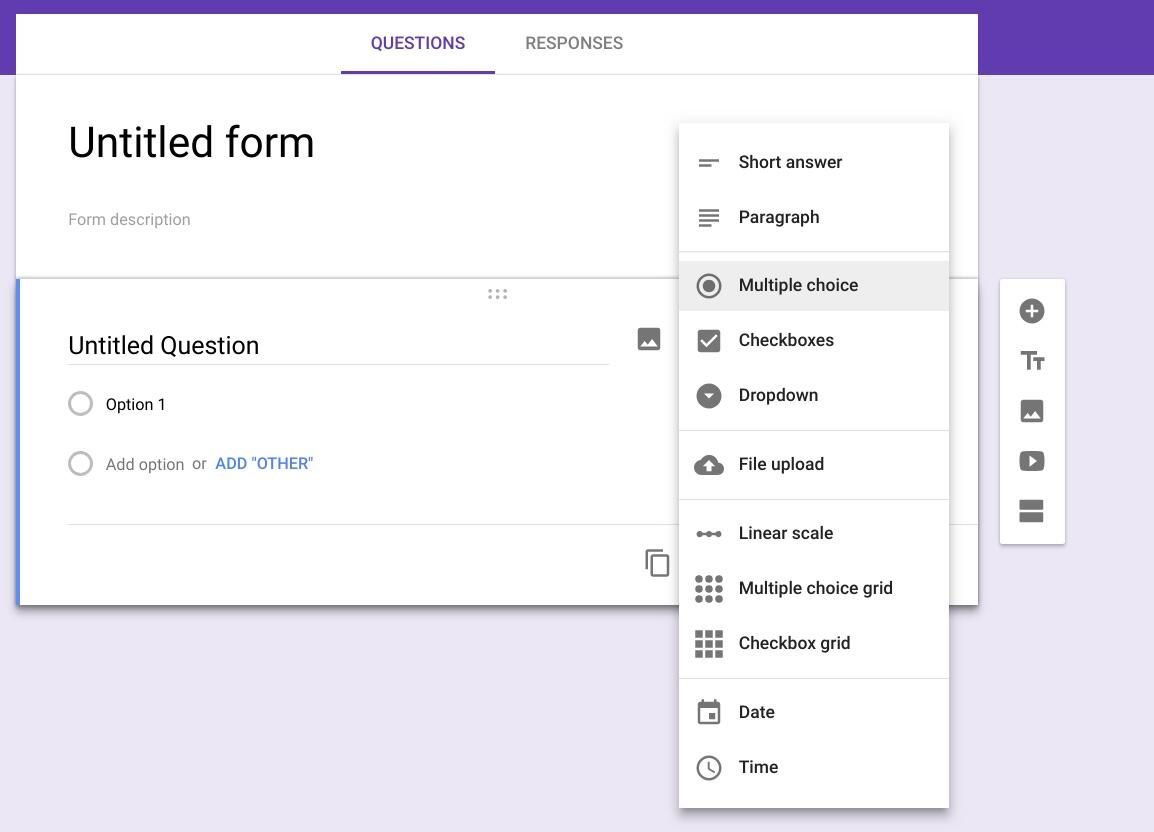
Task: Click the Untitled Question title field
Action: 338,345
